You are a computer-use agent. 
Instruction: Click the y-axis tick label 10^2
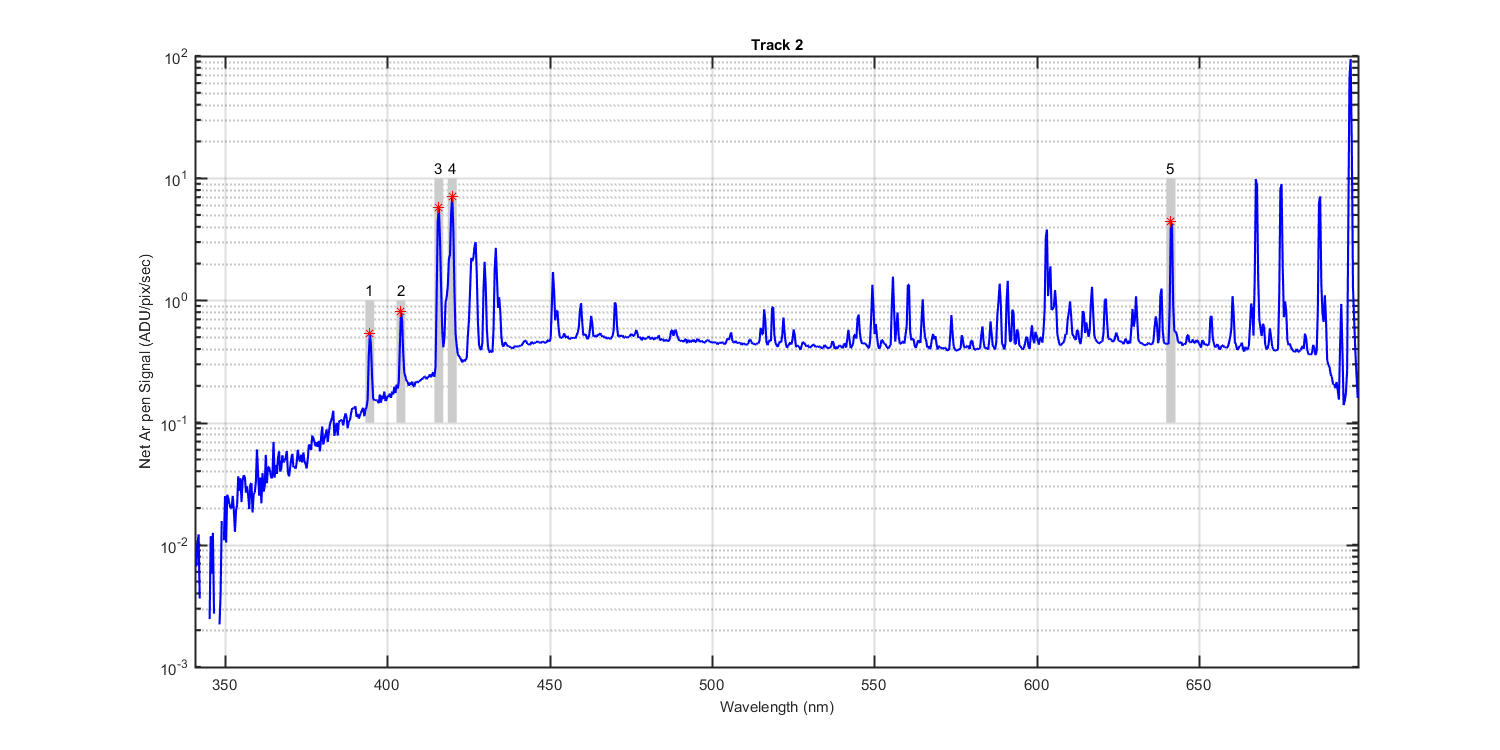tap(178, 56)
